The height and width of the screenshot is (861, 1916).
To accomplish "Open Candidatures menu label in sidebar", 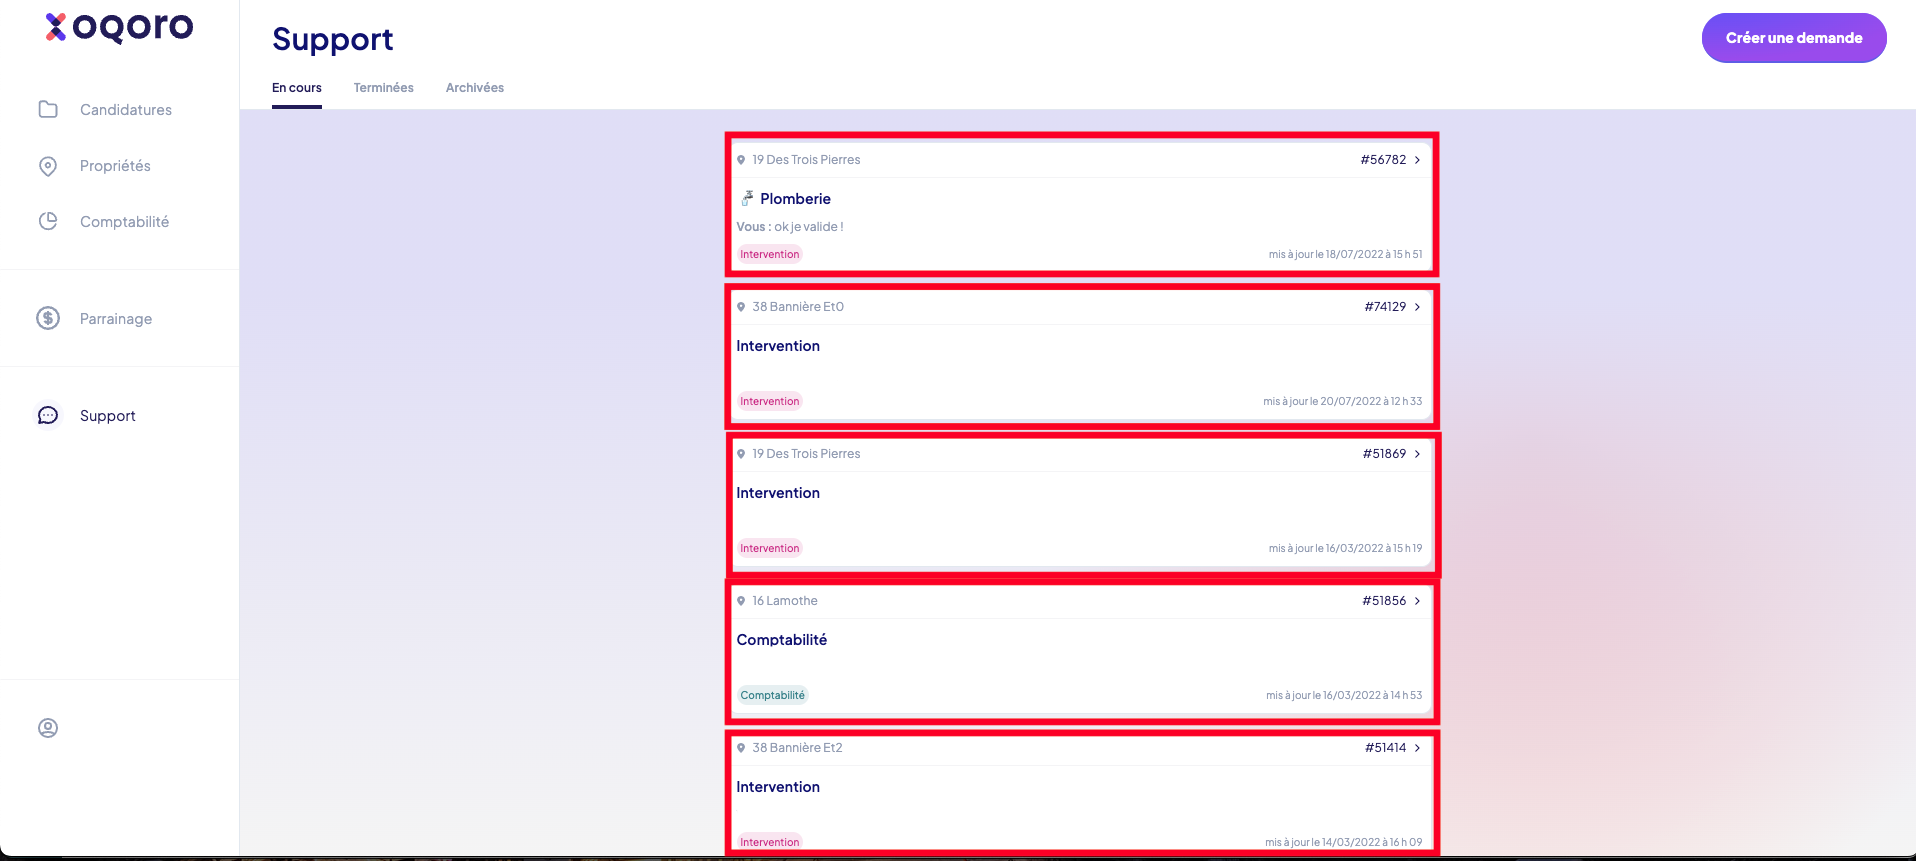I will coord(126,110).
